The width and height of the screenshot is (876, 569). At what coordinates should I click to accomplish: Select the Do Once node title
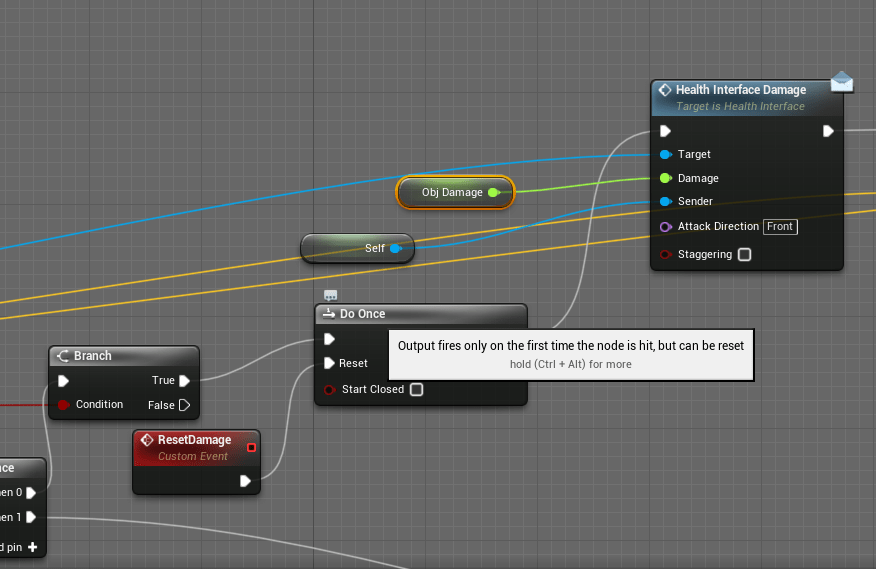pos(362,314)
